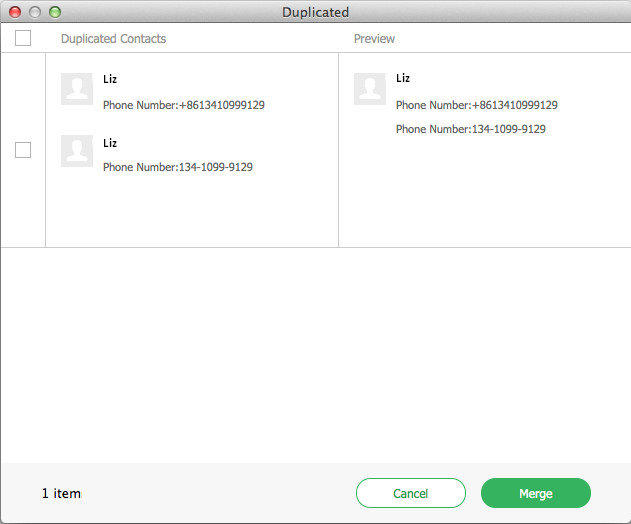The height and width of the screenshot is (524, 631).
Task: Check the select-all checkbox beside Duplicated Contacts
Action: coord(23,38)
